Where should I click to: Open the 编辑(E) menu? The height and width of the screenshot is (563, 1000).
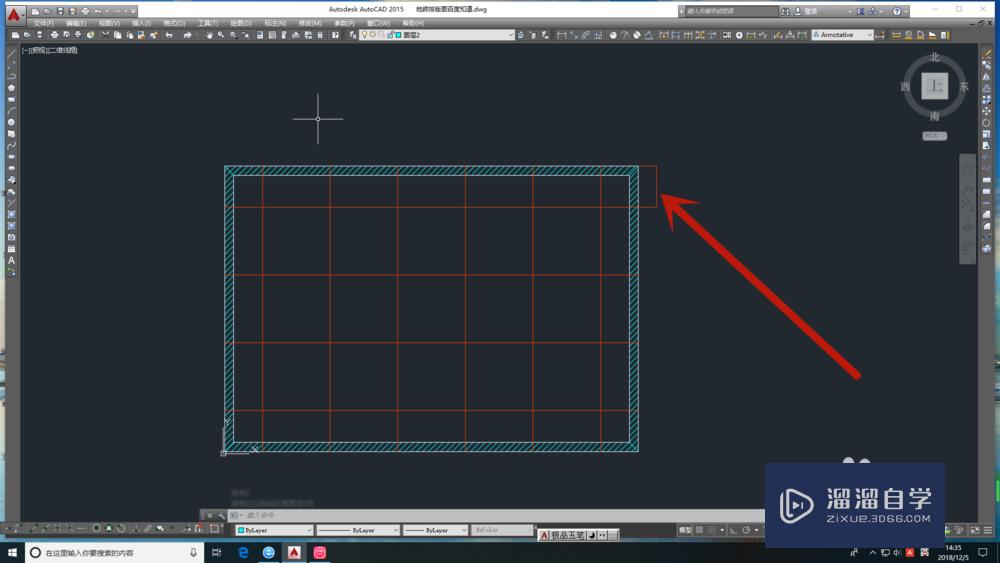[76, 23]
